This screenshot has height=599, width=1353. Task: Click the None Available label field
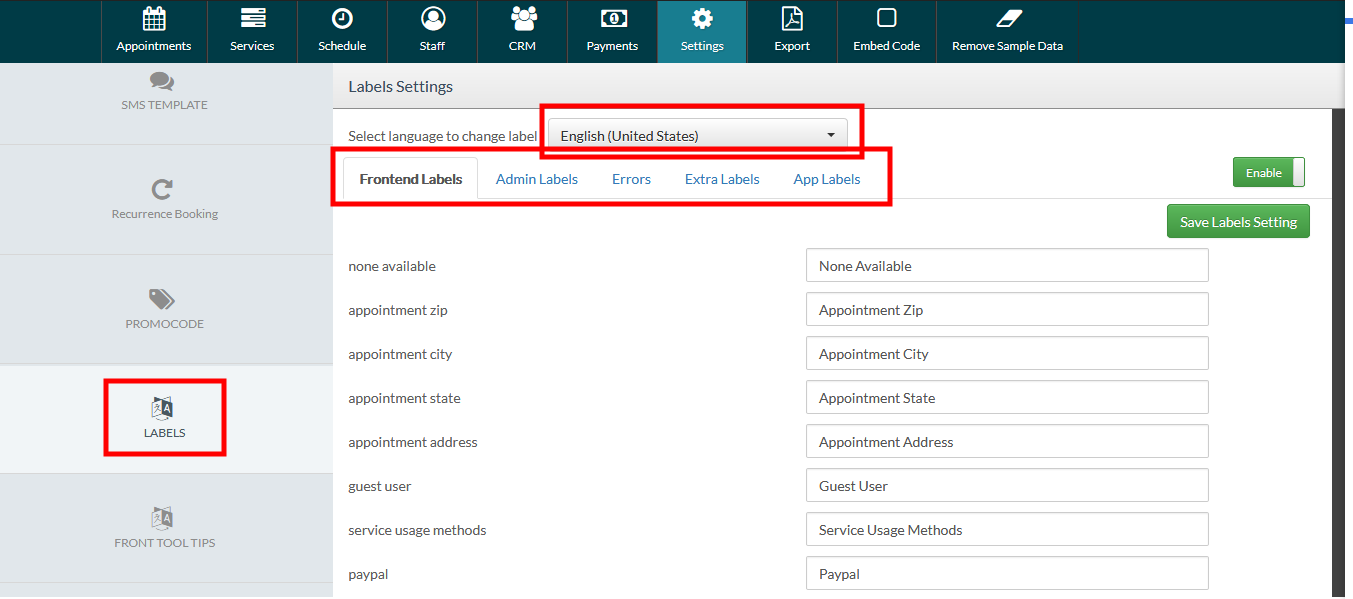(1007, 266)
